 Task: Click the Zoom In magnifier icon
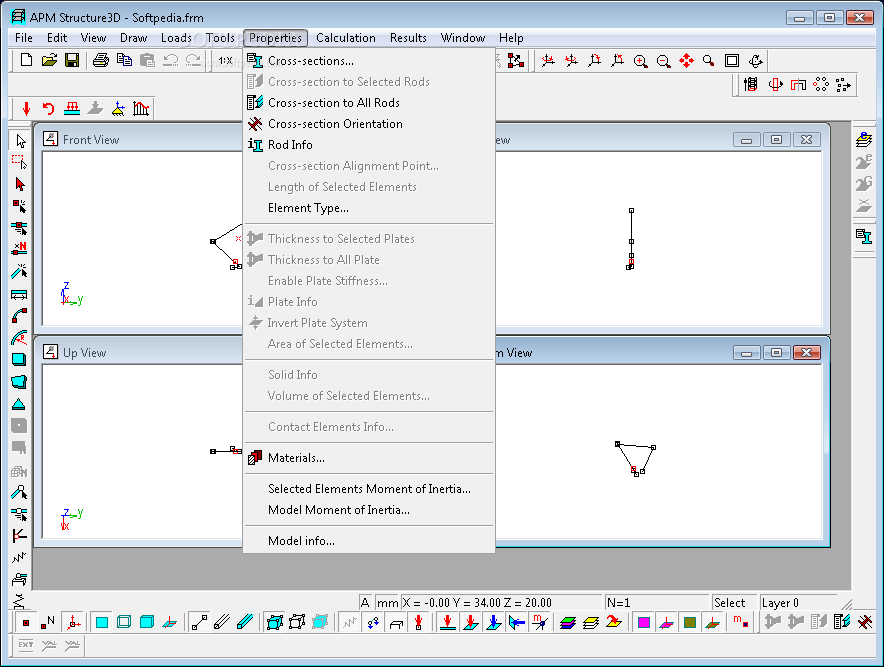click(640, 61)
